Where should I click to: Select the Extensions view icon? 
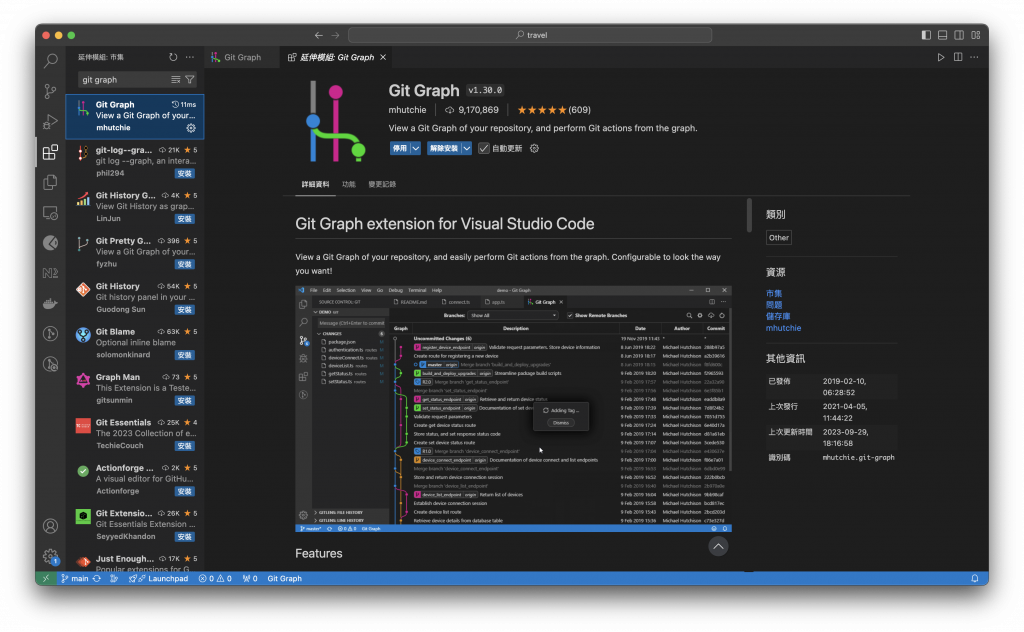point(50,152)
